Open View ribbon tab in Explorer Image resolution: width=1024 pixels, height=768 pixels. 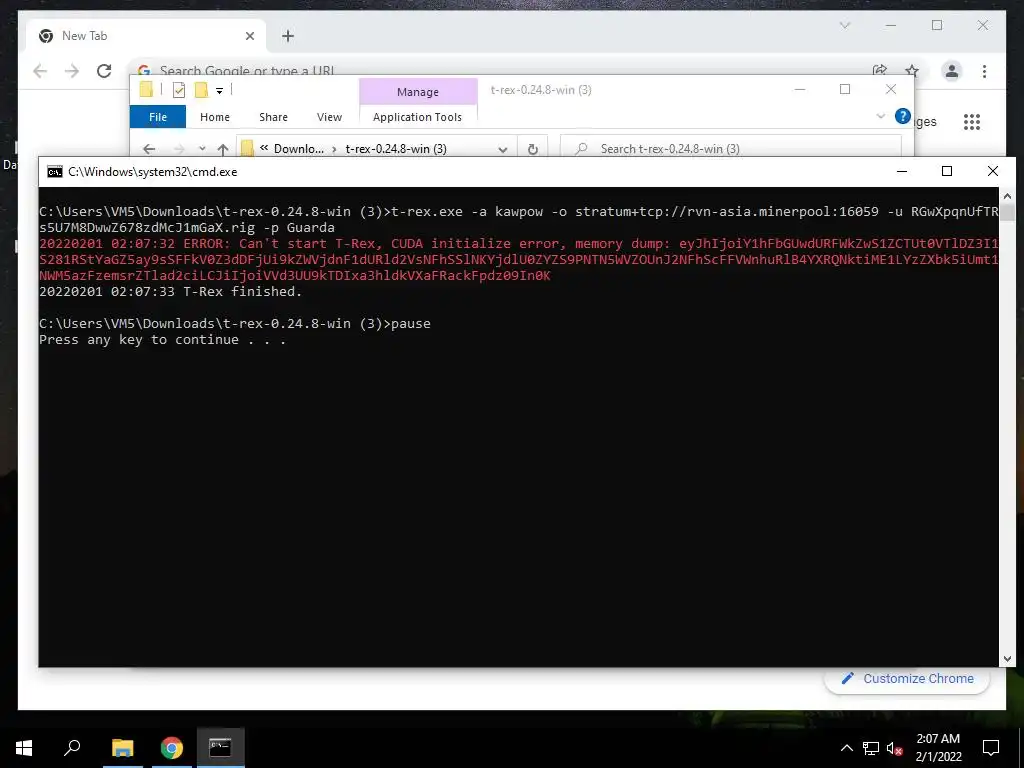pyautogui.click(x=329, y=117)
